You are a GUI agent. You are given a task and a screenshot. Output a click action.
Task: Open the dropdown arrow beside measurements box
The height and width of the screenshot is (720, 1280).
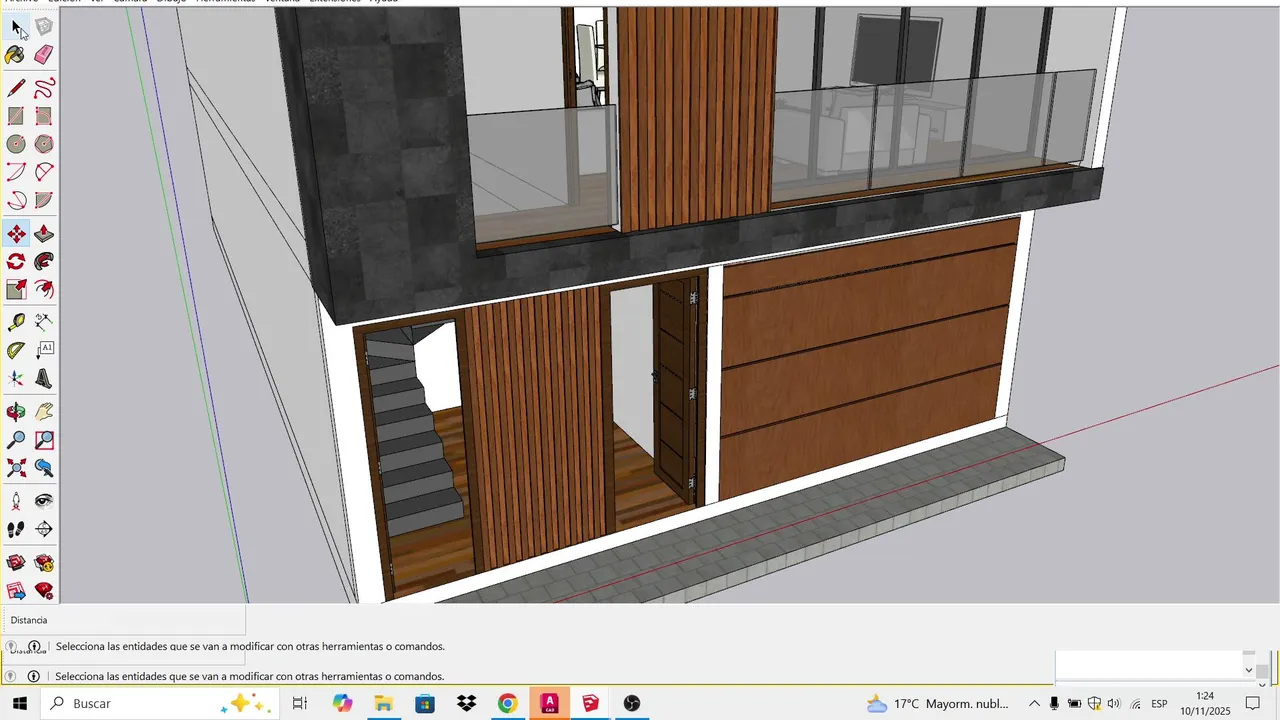coord(1248,670)
